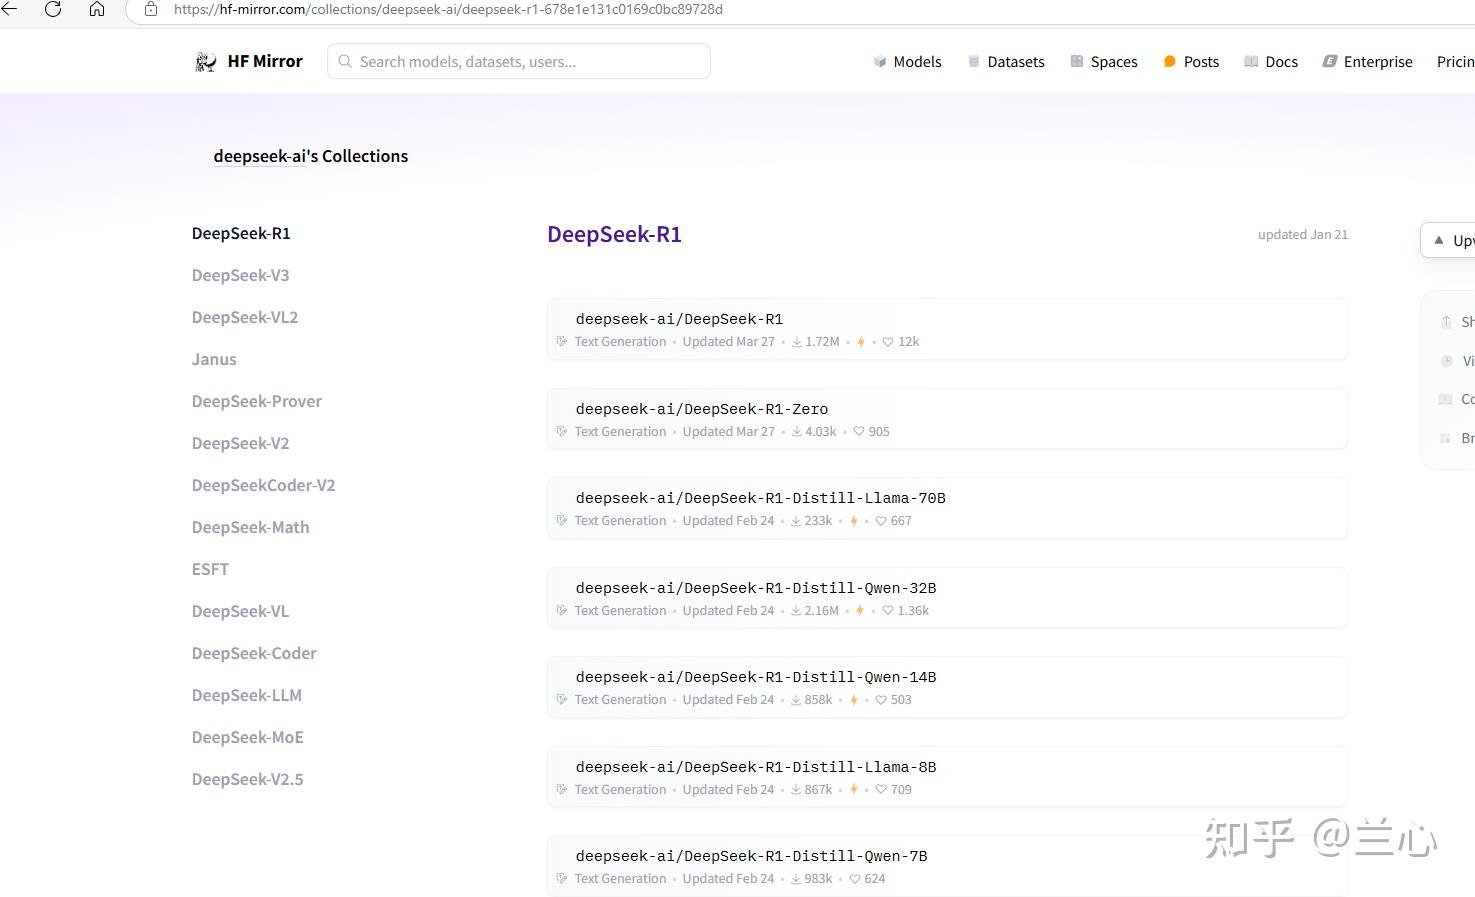
Task: Click download icon beside 858k
Action: point(797,700)
